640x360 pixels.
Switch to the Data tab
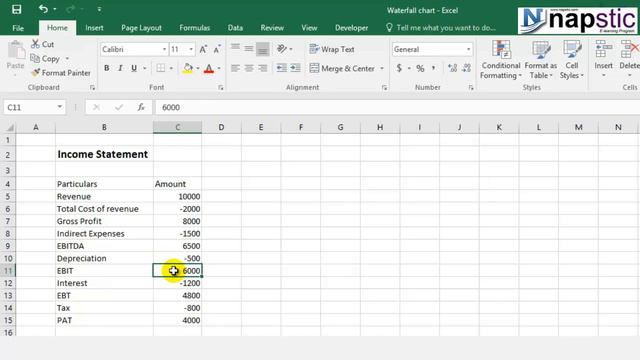(x=235, y=28)
